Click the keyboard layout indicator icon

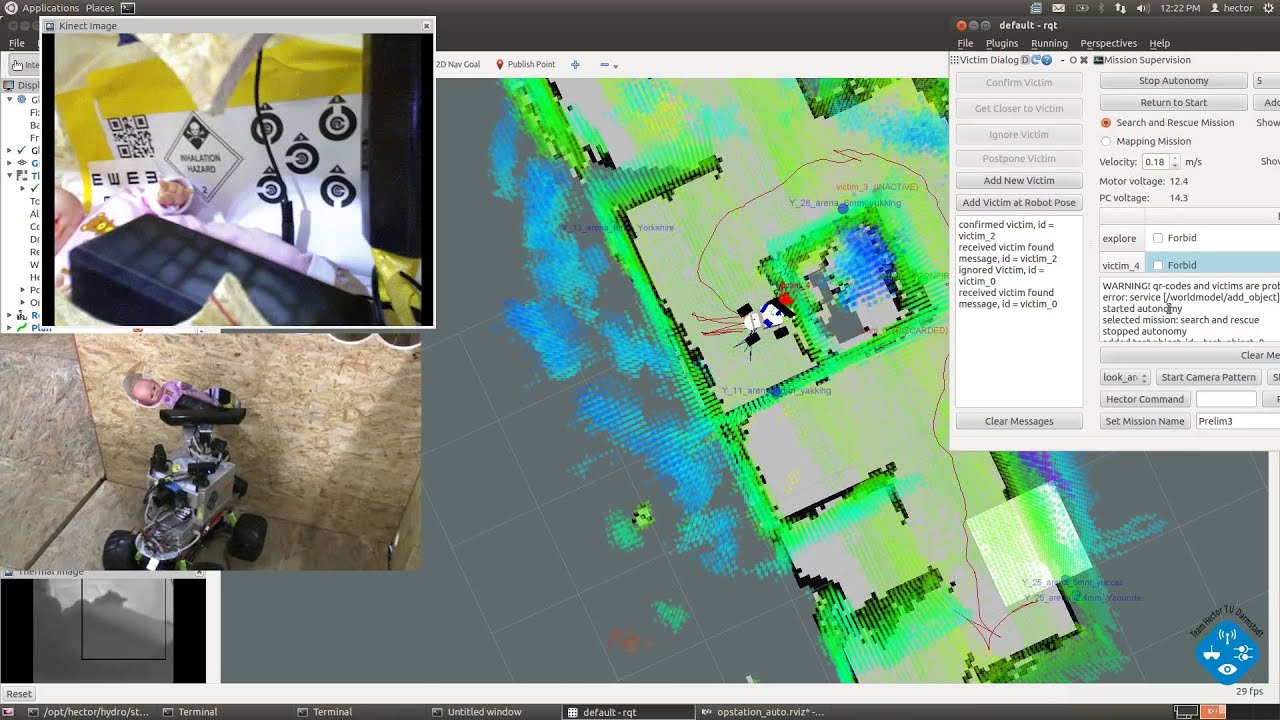point(1036,8)
